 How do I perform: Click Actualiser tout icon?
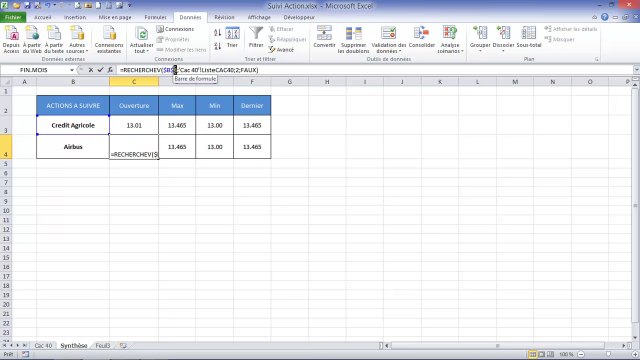click(141, 34)
